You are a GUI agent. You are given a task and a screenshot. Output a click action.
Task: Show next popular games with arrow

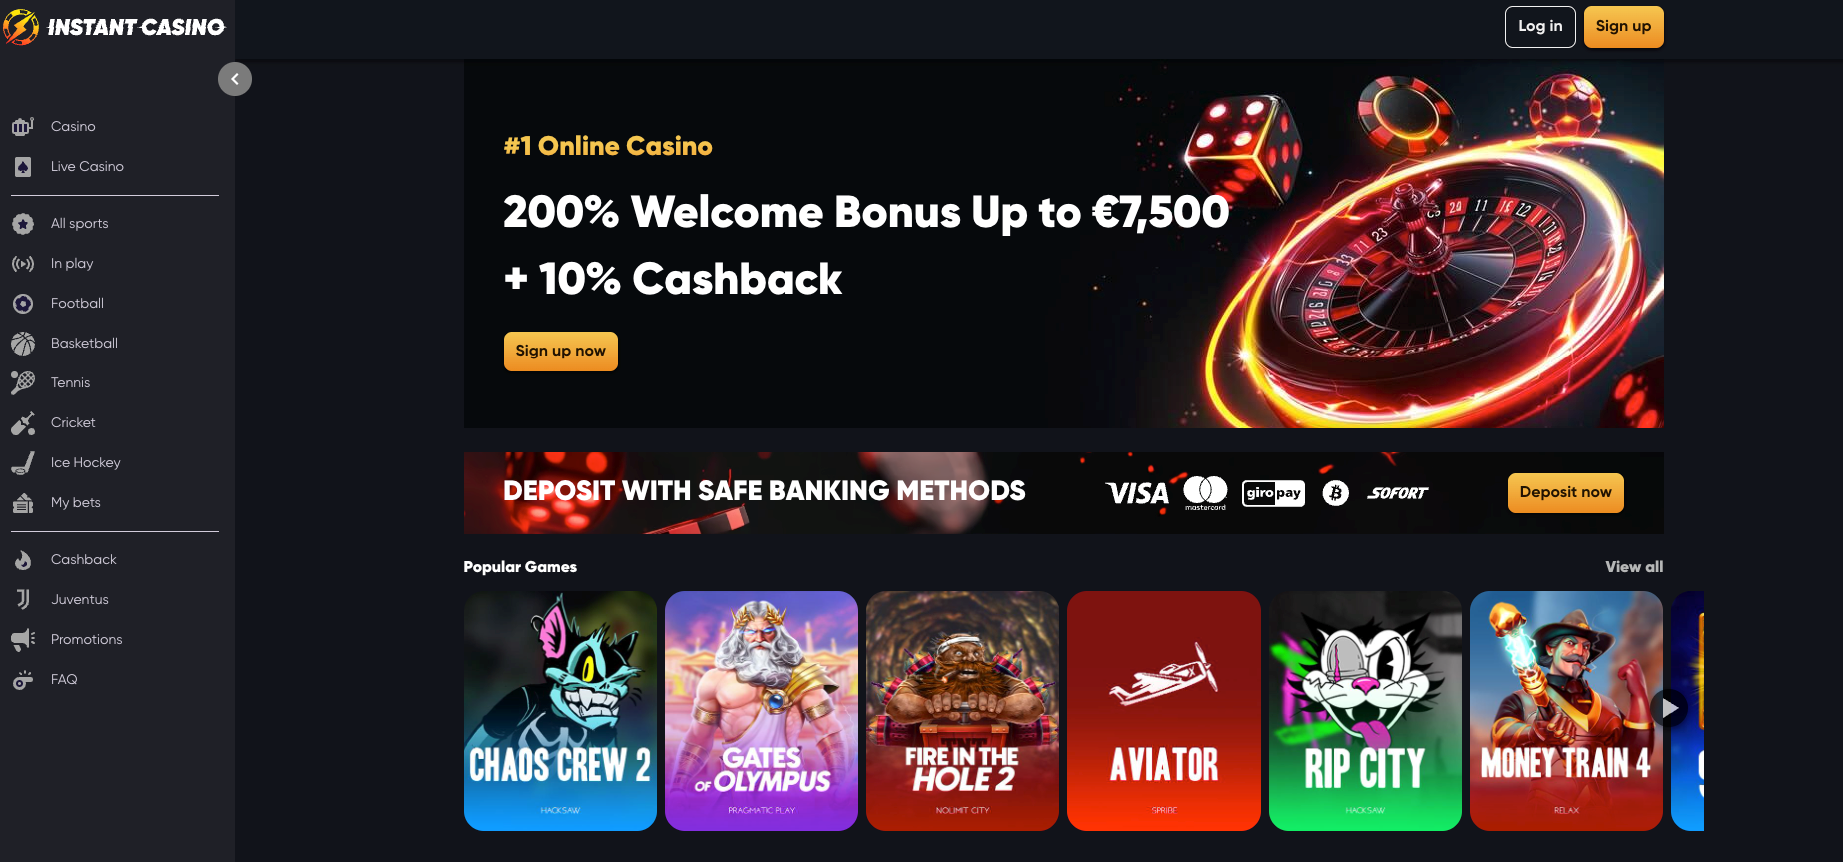(1669, 708)
